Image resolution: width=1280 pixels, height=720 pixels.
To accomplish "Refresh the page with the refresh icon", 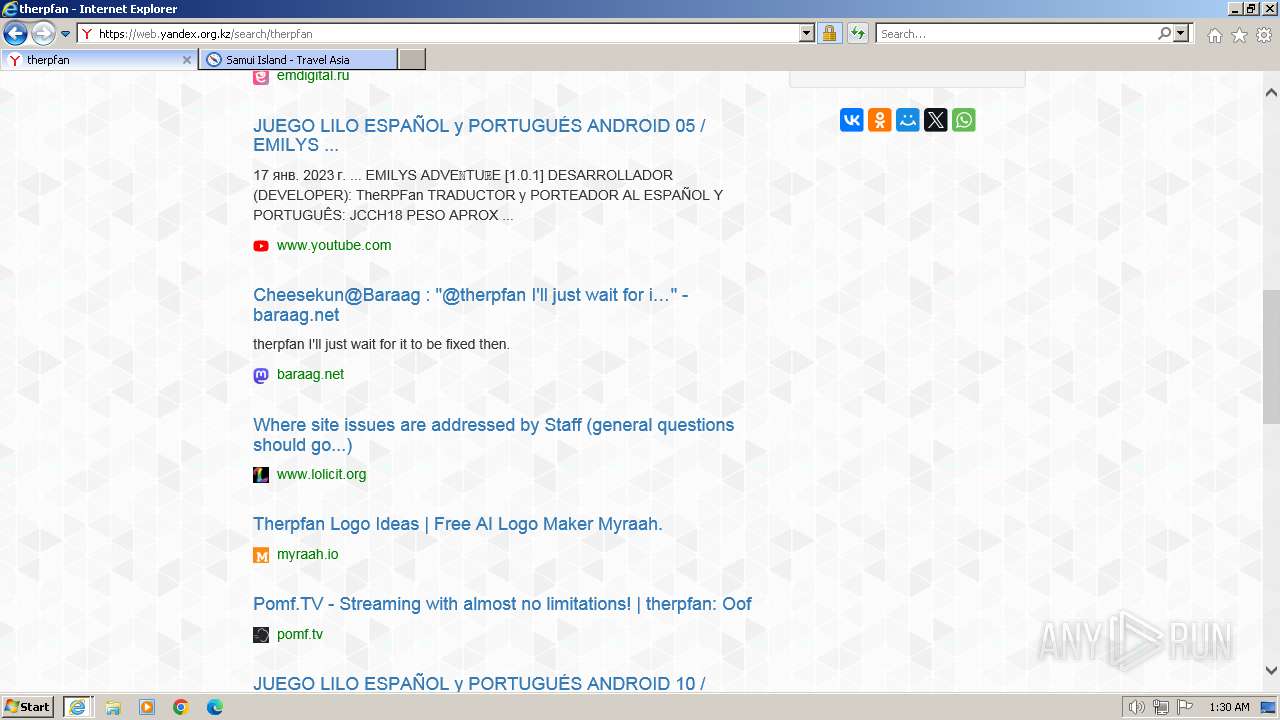I will pos(858,34).
